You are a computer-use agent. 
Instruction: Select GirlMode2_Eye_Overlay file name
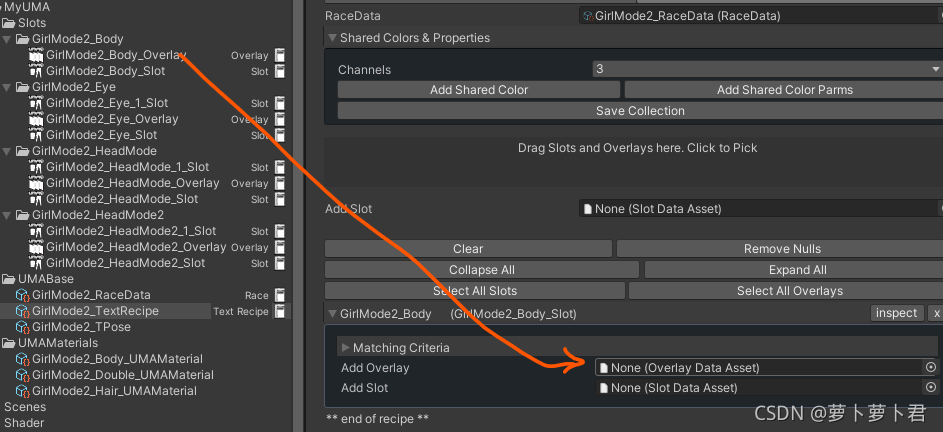(x=112, y=119)
